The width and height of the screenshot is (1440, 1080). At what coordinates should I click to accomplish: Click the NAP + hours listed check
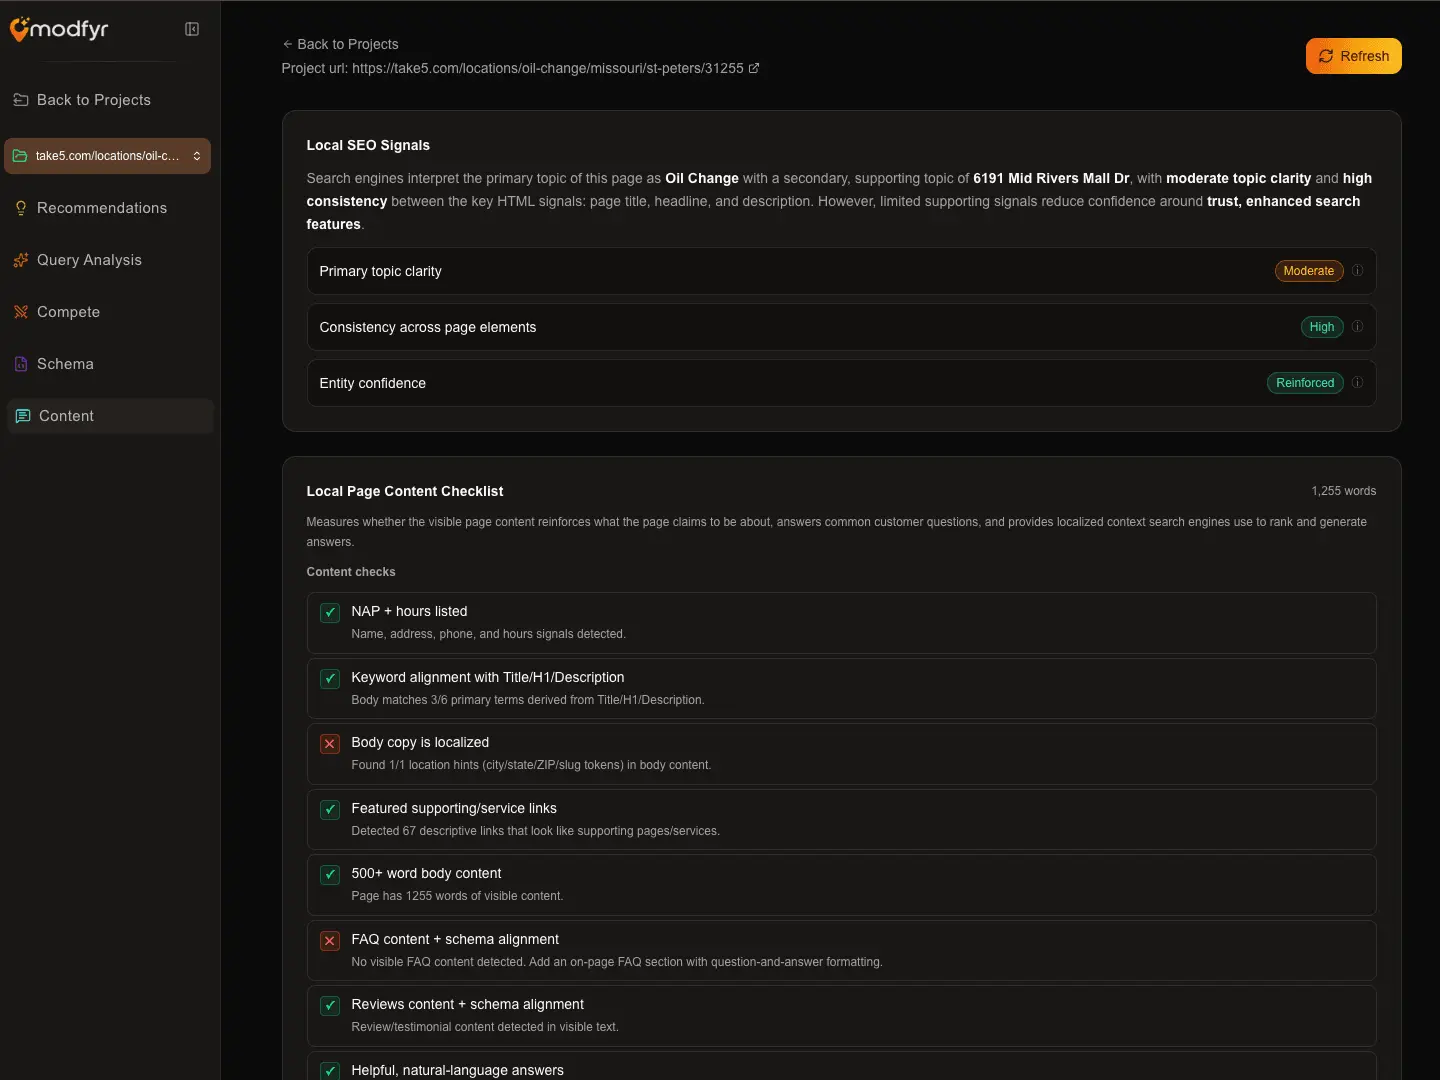[x=330, y=613]
